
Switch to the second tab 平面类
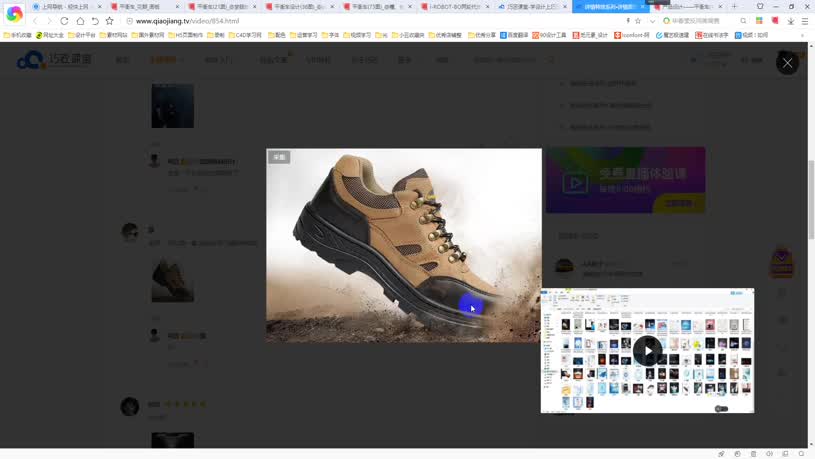pyautogui.click(x=144, y=7)
